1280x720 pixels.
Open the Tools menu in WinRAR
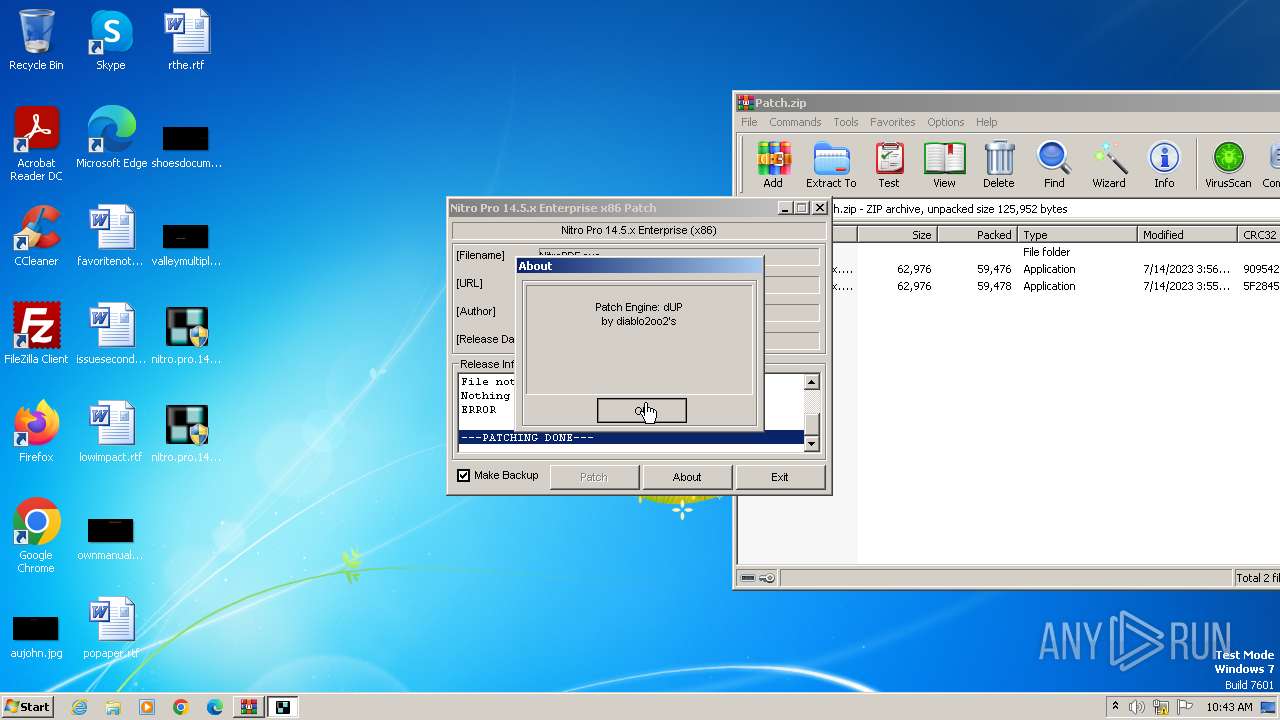(846, 122)
